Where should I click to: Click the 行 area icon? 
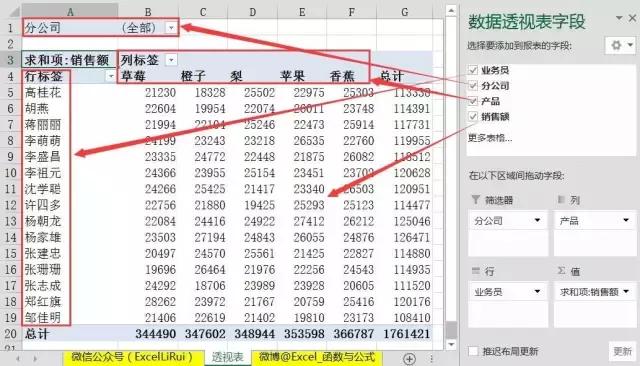476,271
